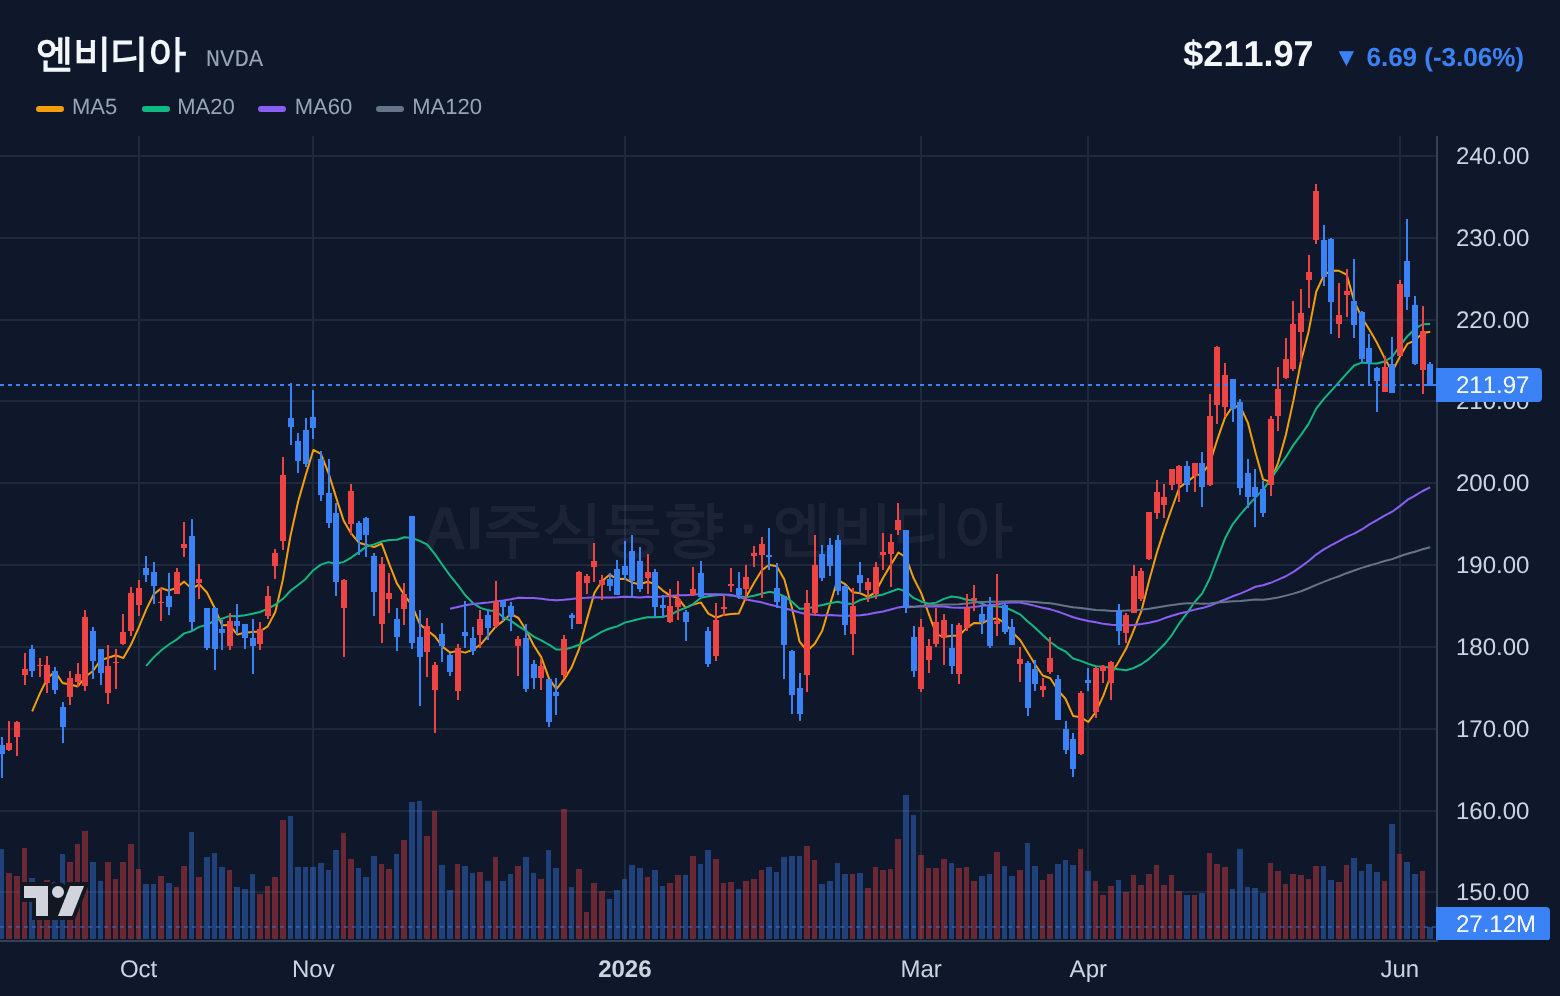Click the 211.97 current price tag
The height and width of the screenshot is (996, 1560).
point(1489,385)
